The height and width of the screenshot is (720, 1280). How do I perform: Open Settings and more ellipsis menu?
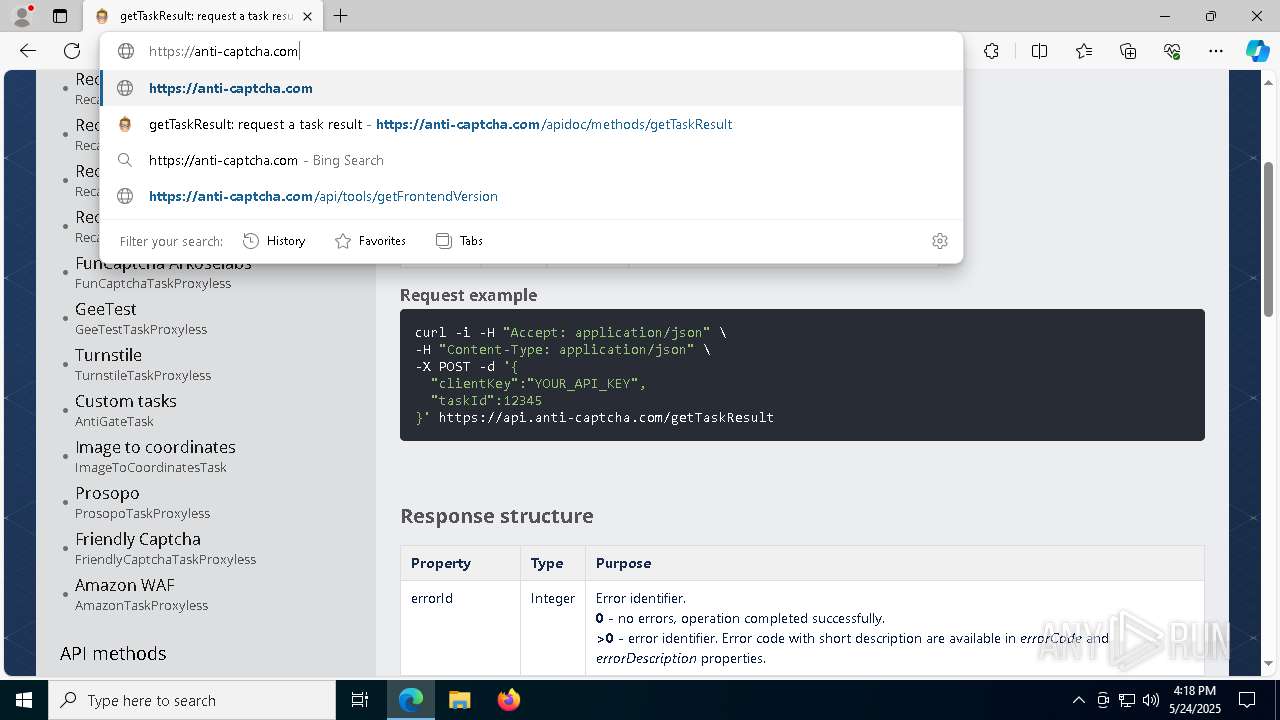(1216, 51)
